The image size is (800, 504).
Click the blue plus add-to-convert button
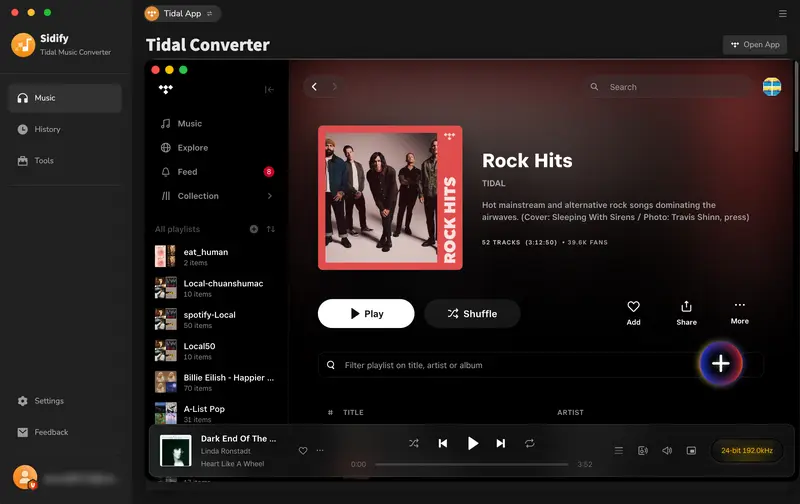point(720,364)
